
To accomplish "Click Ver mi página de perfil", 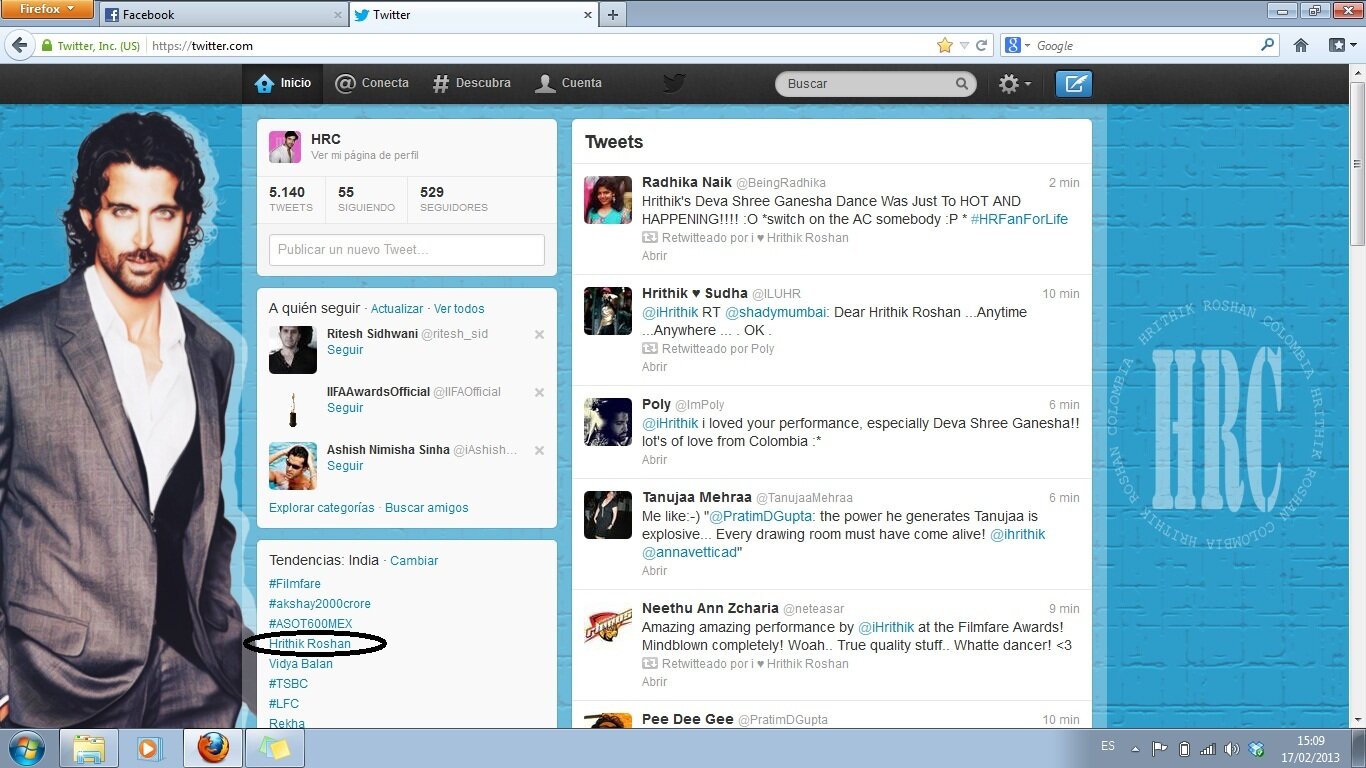I will tap(365, 156).
